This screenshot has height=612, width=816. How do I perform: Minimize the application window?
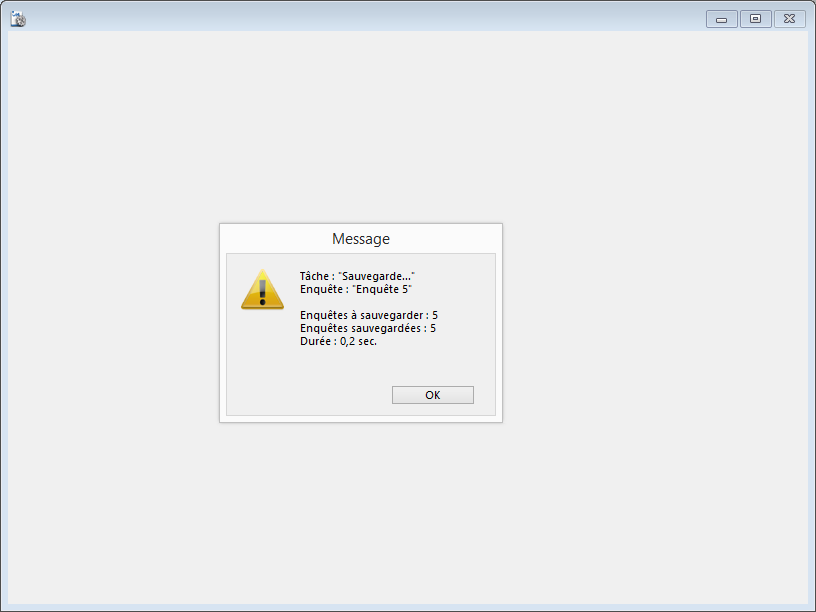click(x=721, y=19)
